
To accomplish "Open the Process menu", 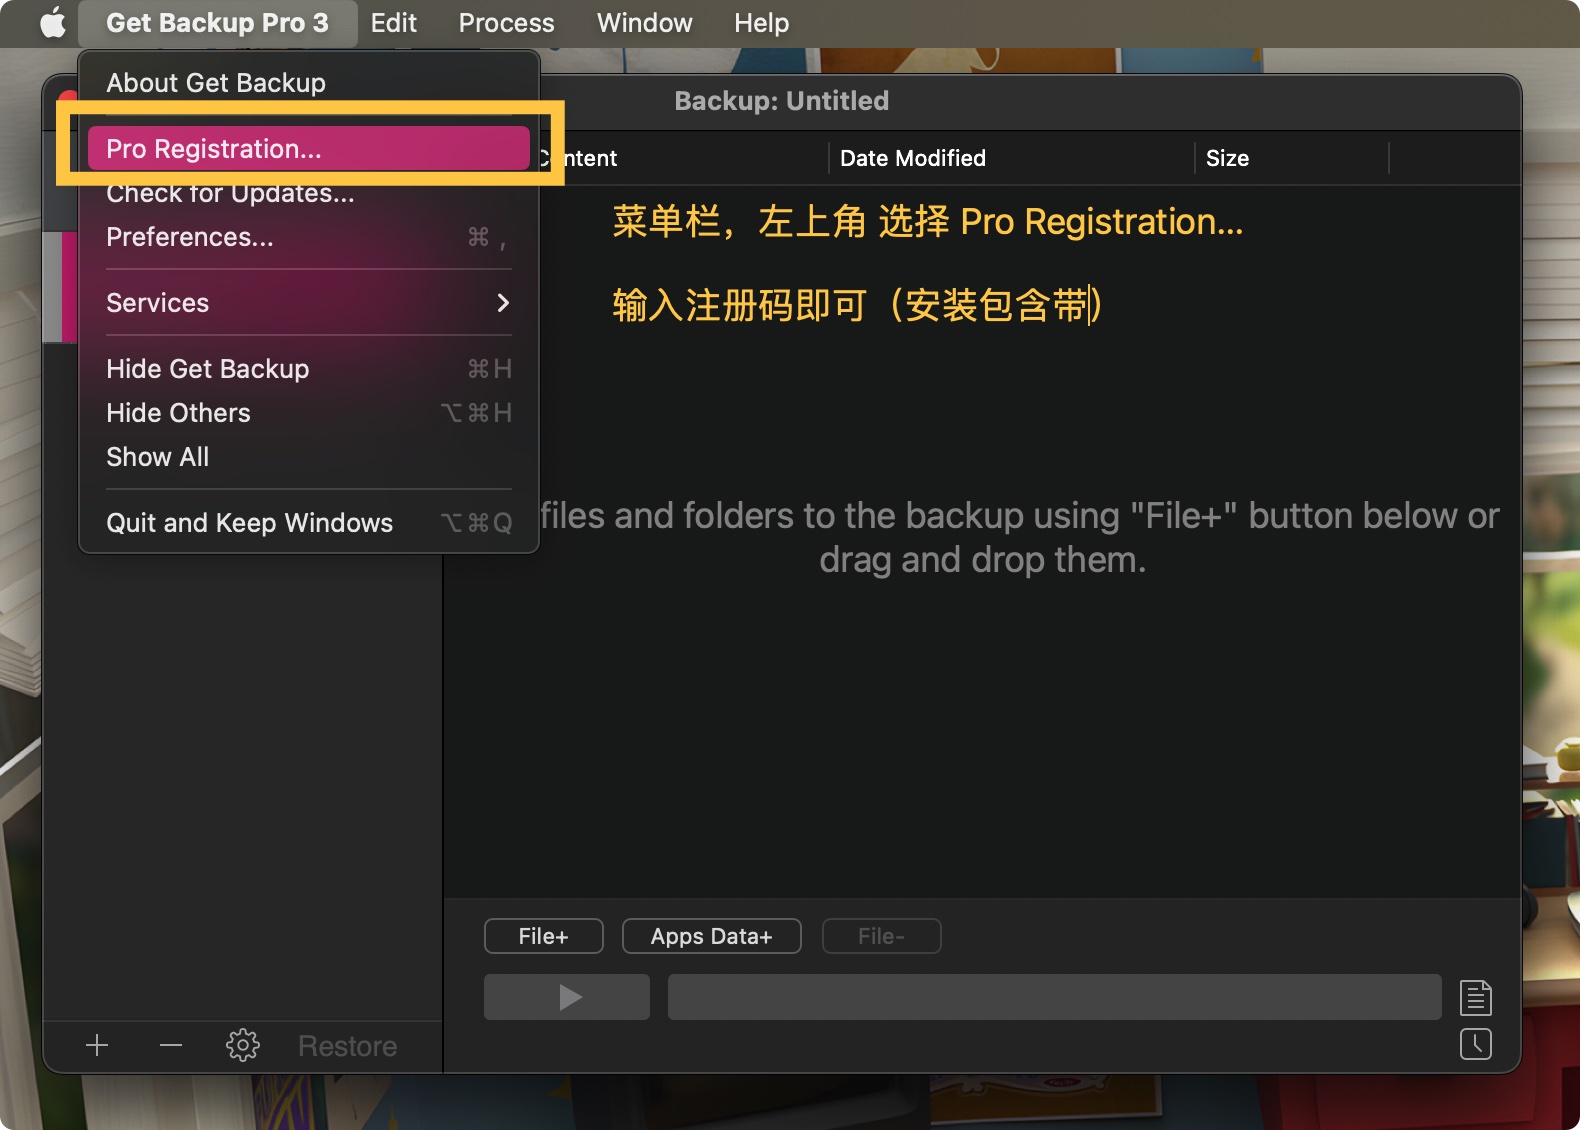I will (x=506, y=22).
